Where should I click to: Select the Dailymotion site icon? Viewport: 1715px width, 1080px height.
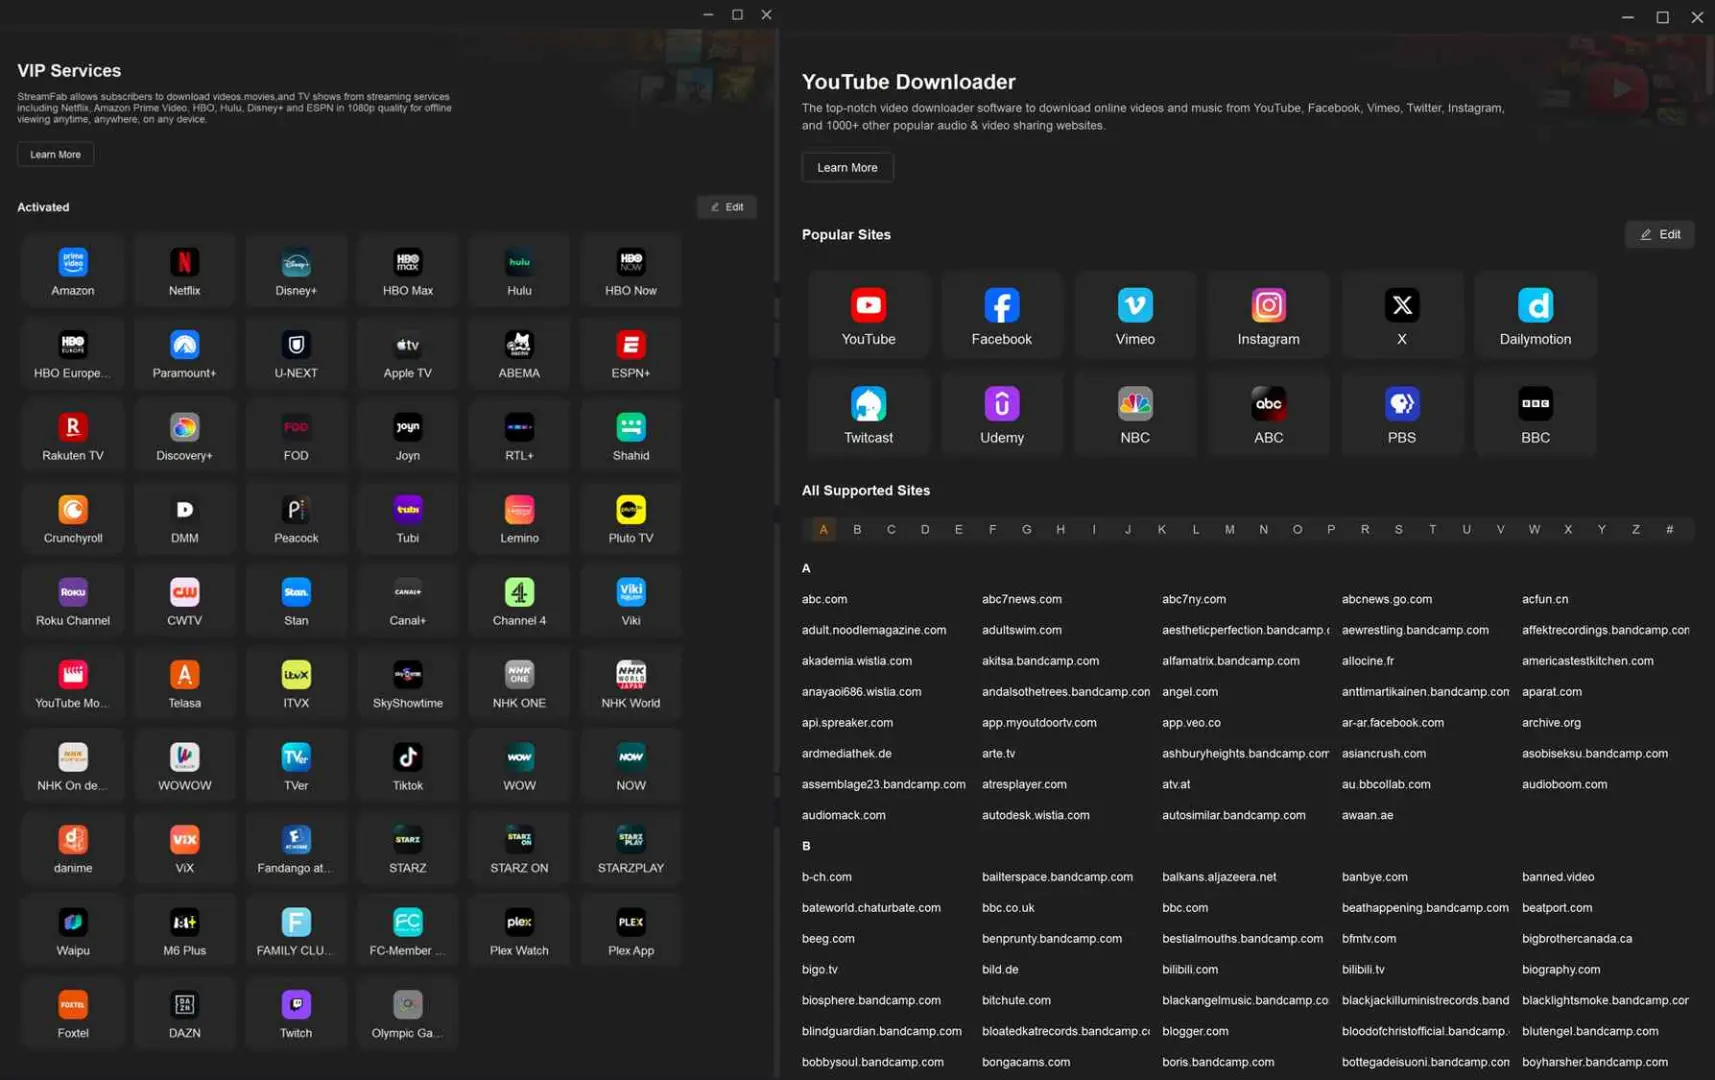click(x=1535, y=315)
